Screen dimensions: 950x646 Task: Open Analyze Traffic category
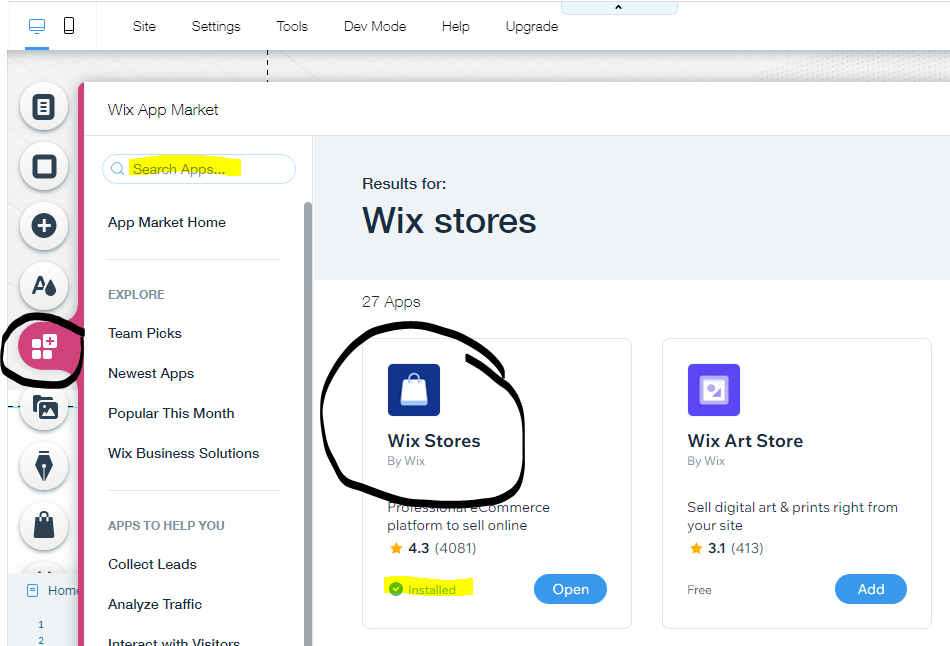[x=154, y=604]
